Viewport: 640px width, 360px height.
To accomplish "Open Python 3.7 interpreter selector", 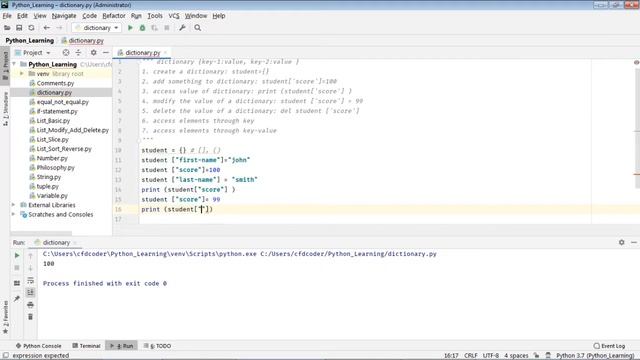I will [595, 356].
